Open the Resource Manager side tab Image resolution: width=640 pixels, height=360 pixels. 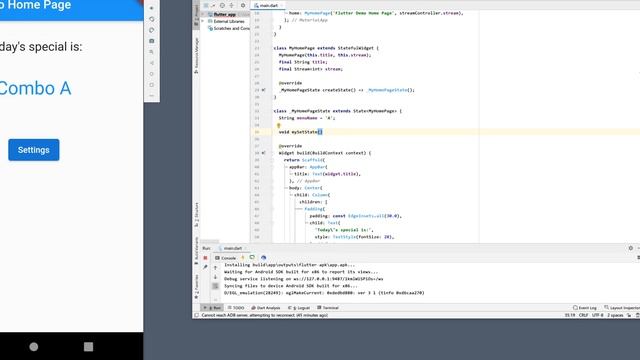click(x=196, y=56)
